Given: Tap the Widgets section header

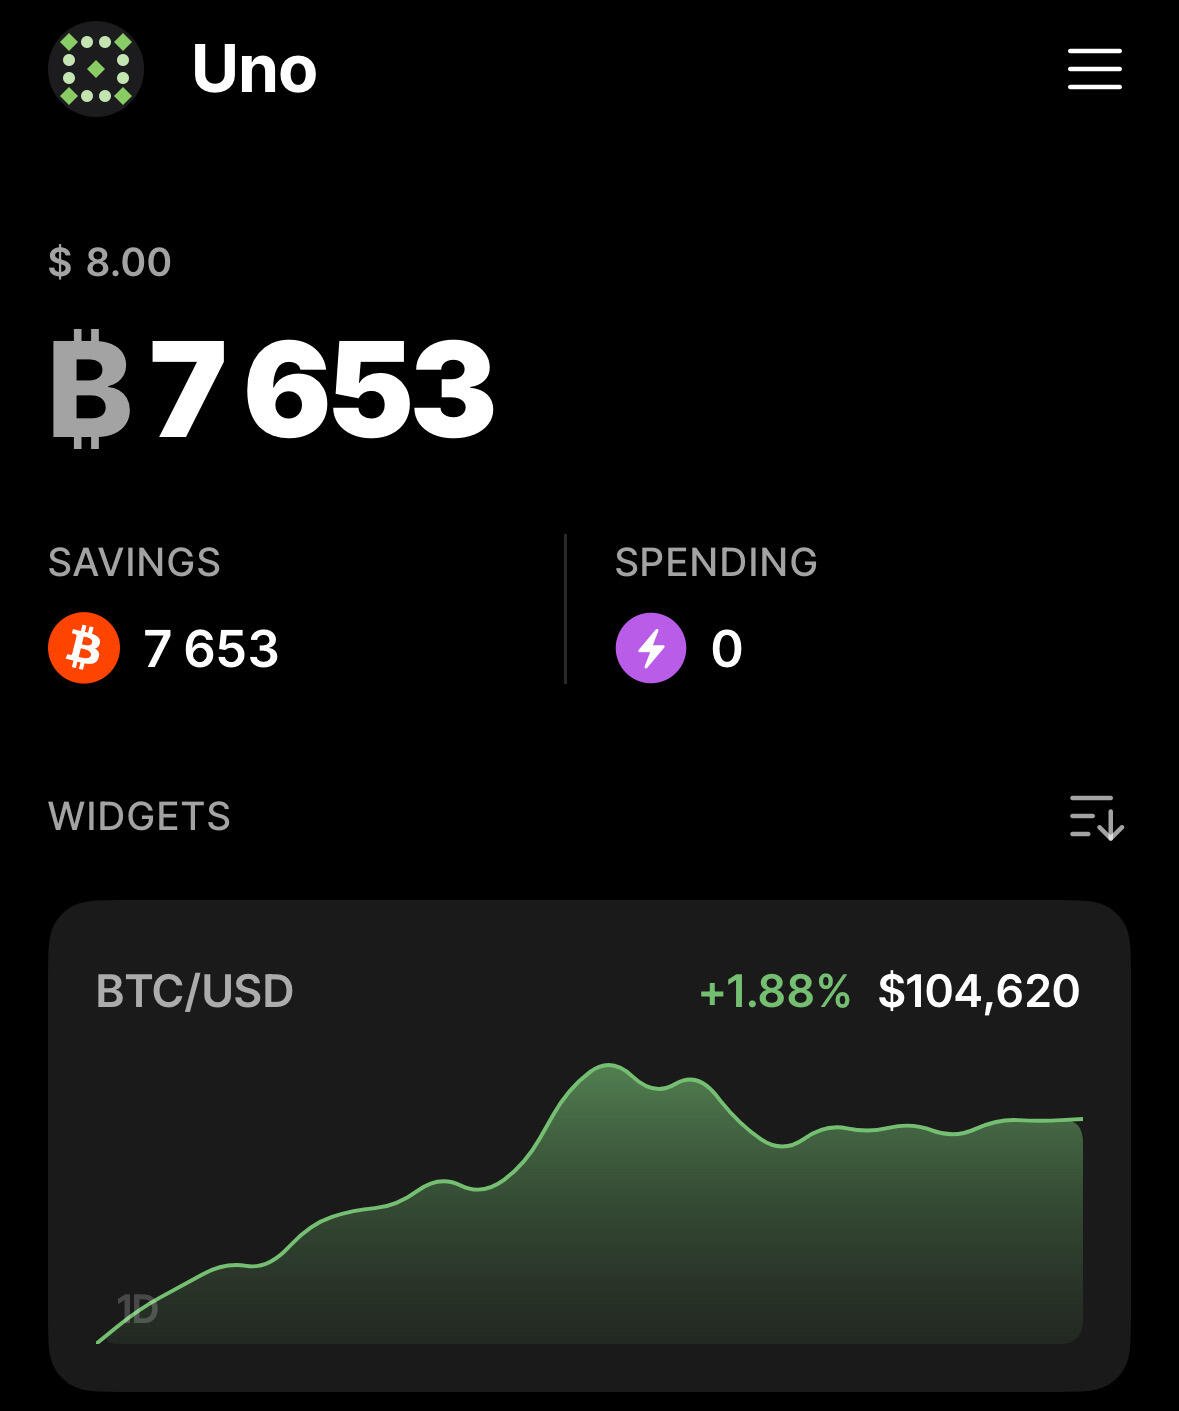Looking at the screenshot, I should pos(139,817).
